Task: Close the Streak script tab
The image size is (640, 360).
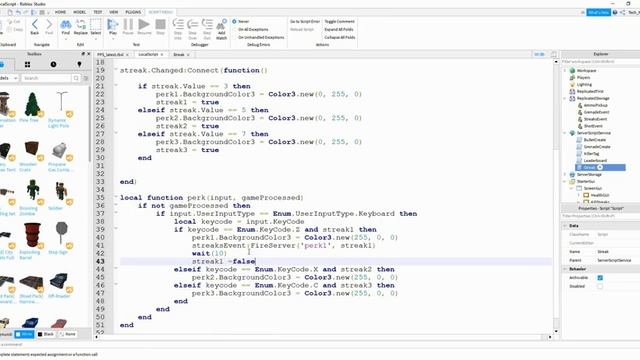Action: tap(188, 55)
